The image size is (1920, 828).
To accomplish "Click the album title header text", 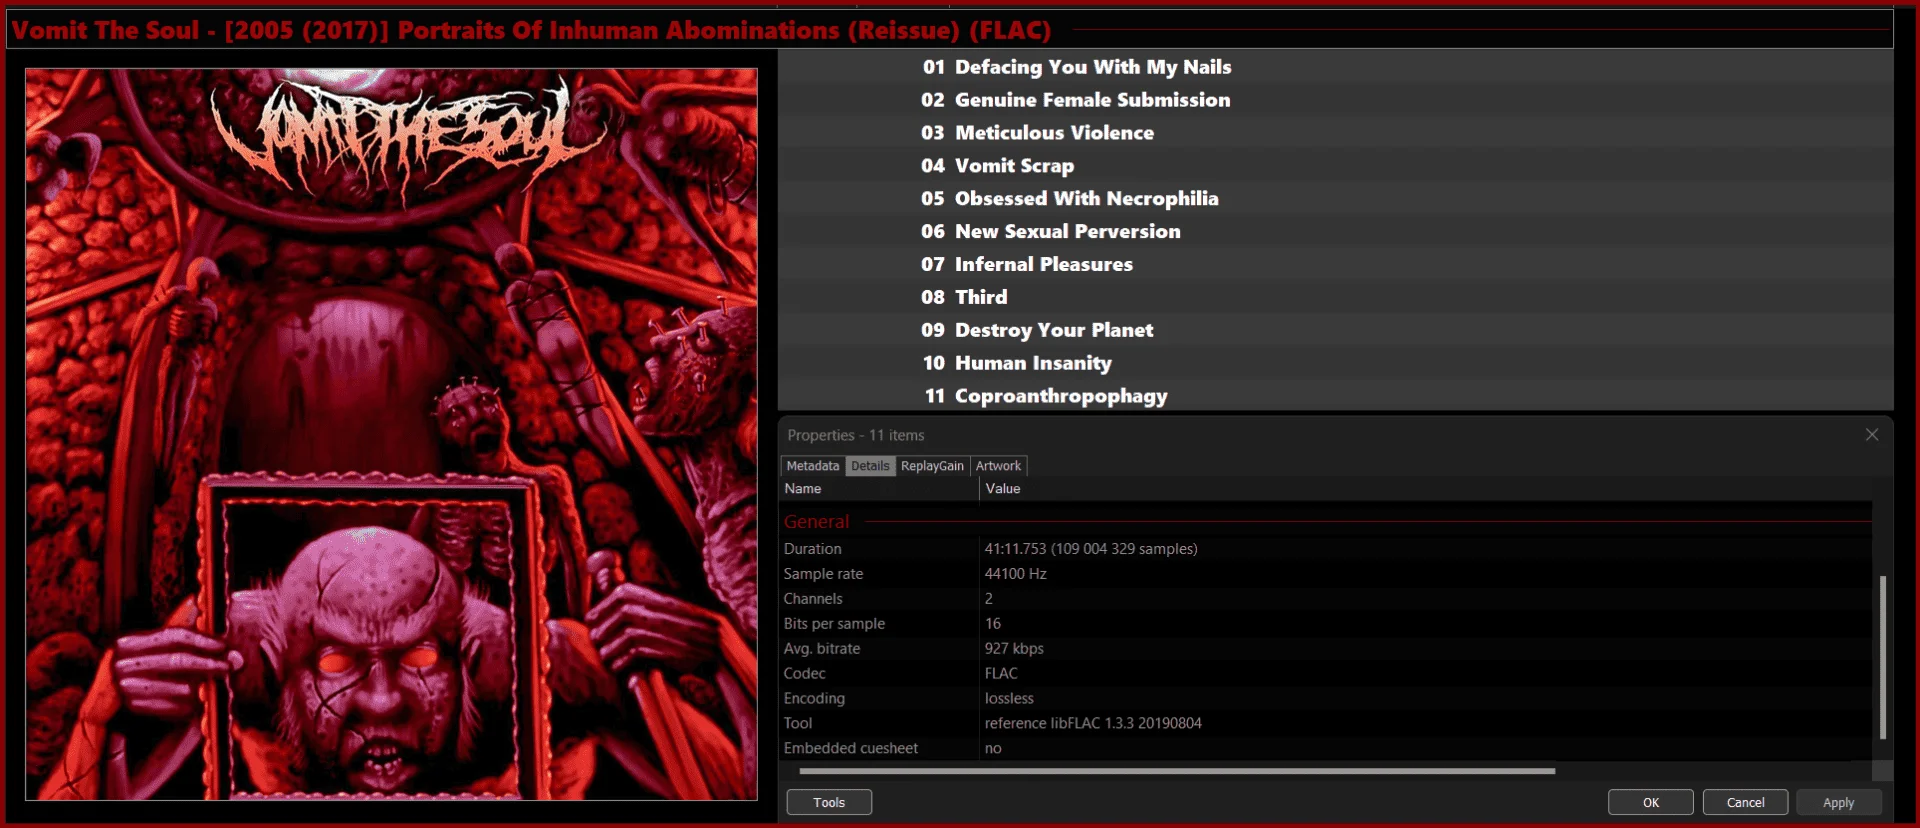I will (531, 30).
